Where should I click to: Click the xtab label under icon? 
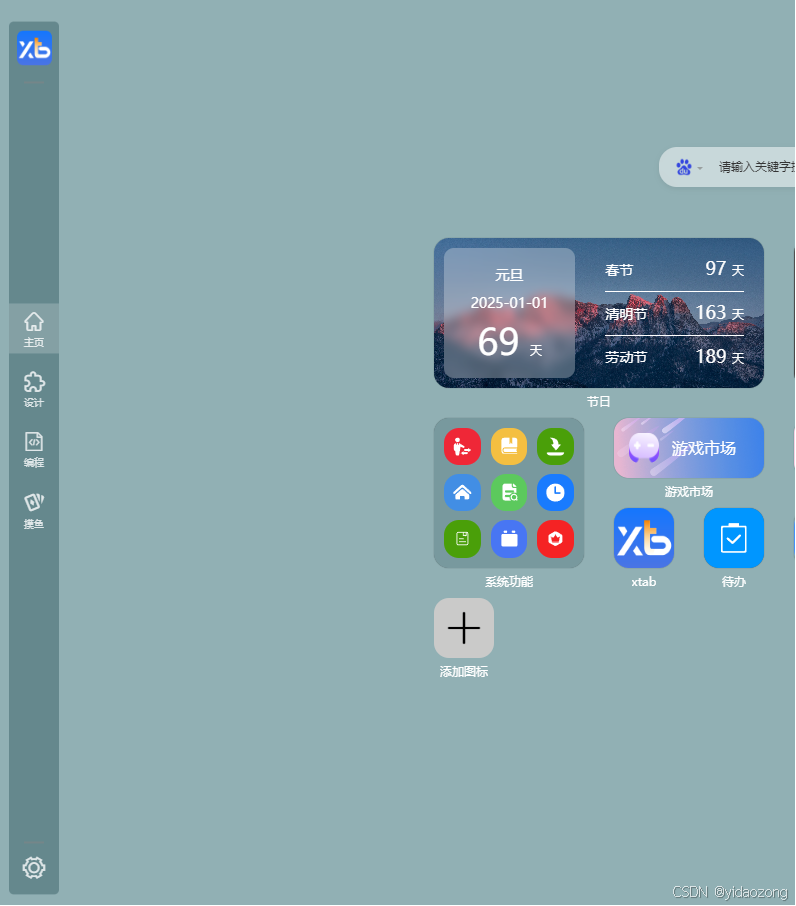(644, 582)
